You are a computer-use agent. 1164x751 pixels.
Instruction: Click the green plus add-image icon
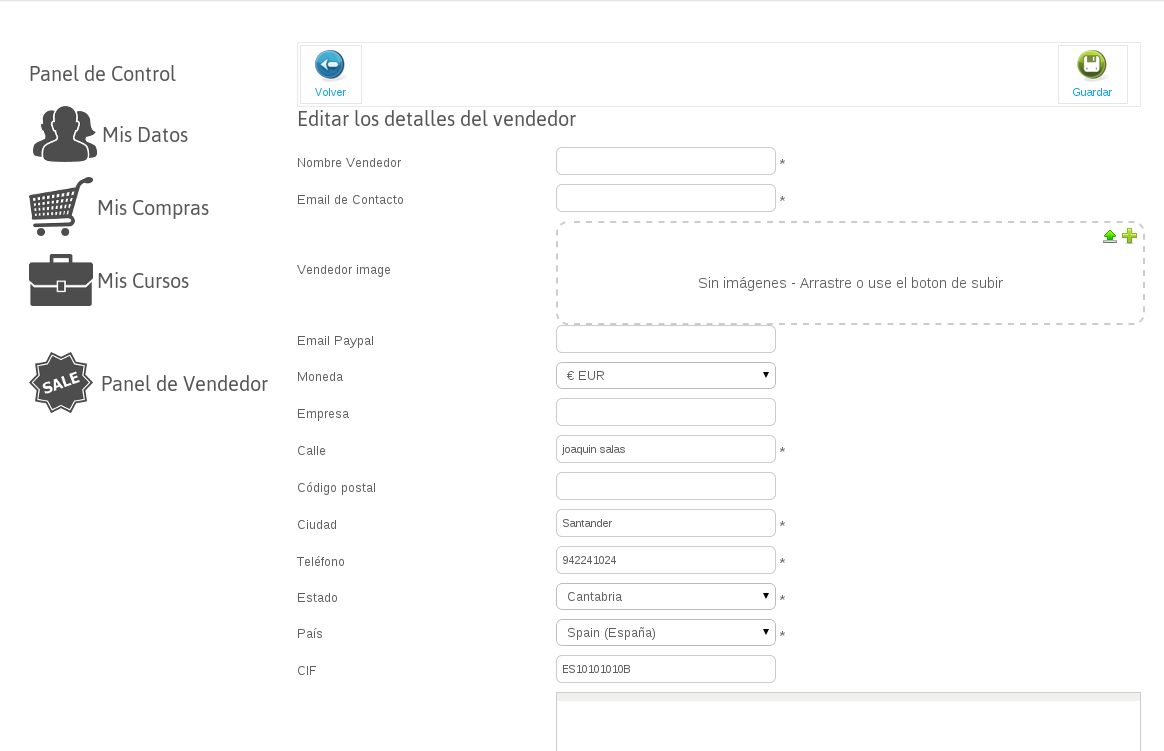pyautogui.click(x=1130, y=236)
